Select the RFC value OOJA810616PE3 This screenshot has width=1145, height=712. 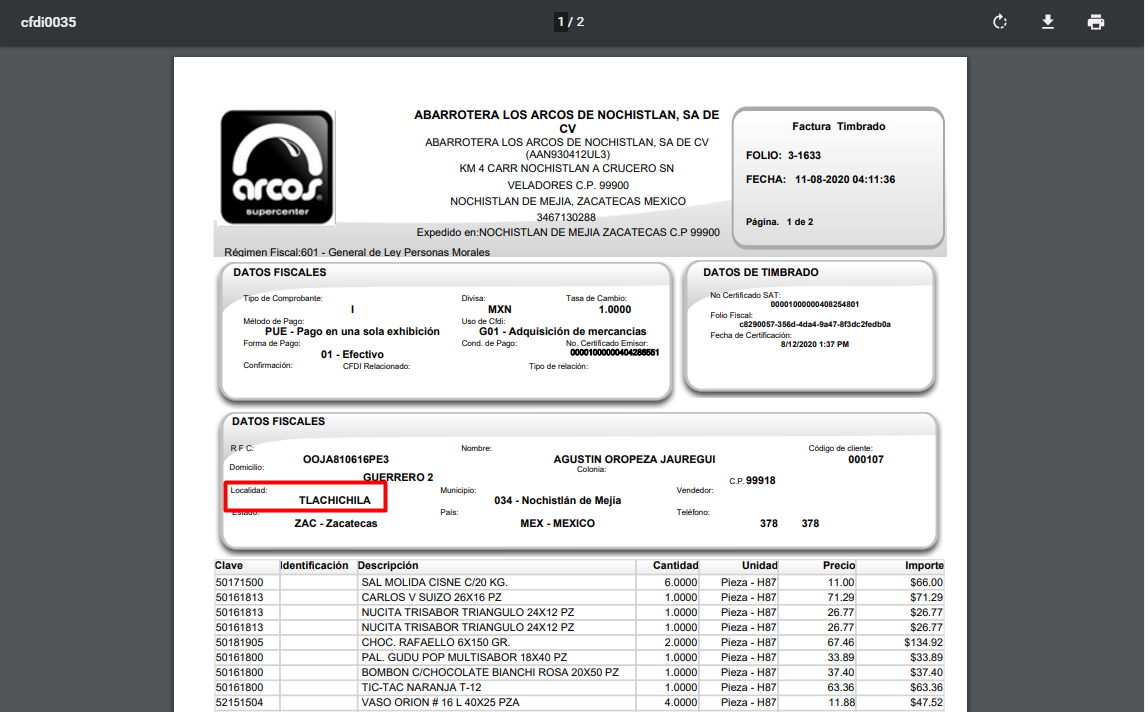(346, 459)
